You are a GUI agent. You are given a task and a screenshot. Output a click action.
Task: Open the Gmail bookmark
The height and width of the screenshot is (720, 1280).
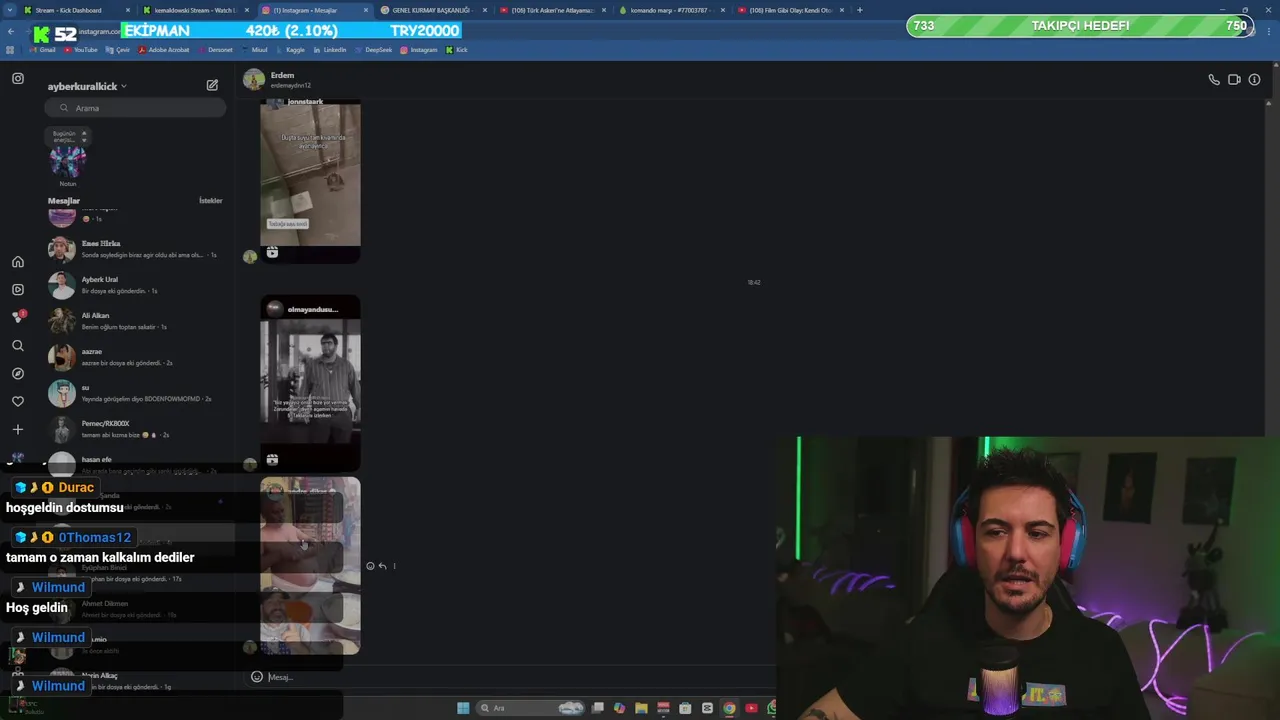click(42, 50)
